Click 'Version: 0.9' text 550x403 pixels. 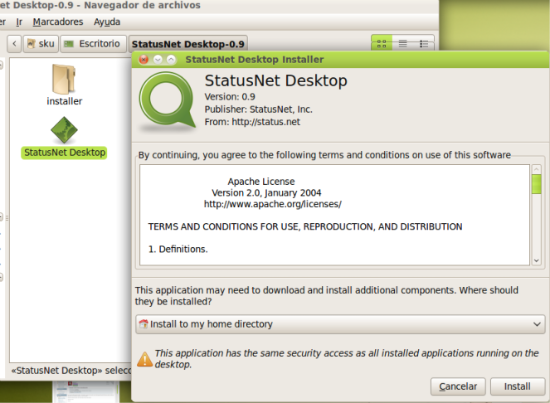[x=230, y=96]
